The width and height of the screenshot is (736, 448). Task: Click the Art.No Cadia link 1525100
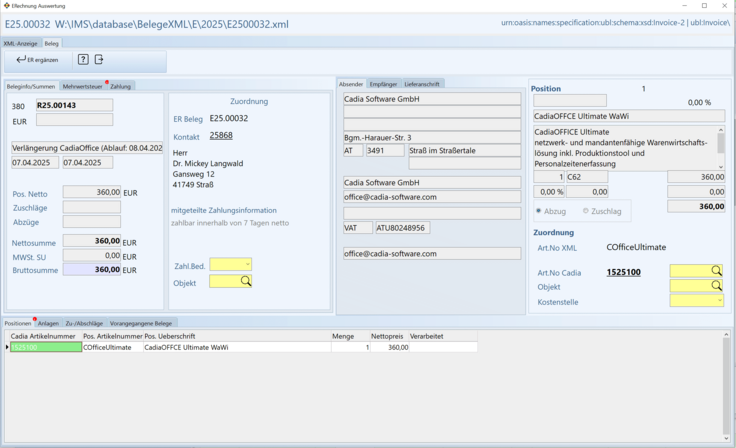pos(623,272)
